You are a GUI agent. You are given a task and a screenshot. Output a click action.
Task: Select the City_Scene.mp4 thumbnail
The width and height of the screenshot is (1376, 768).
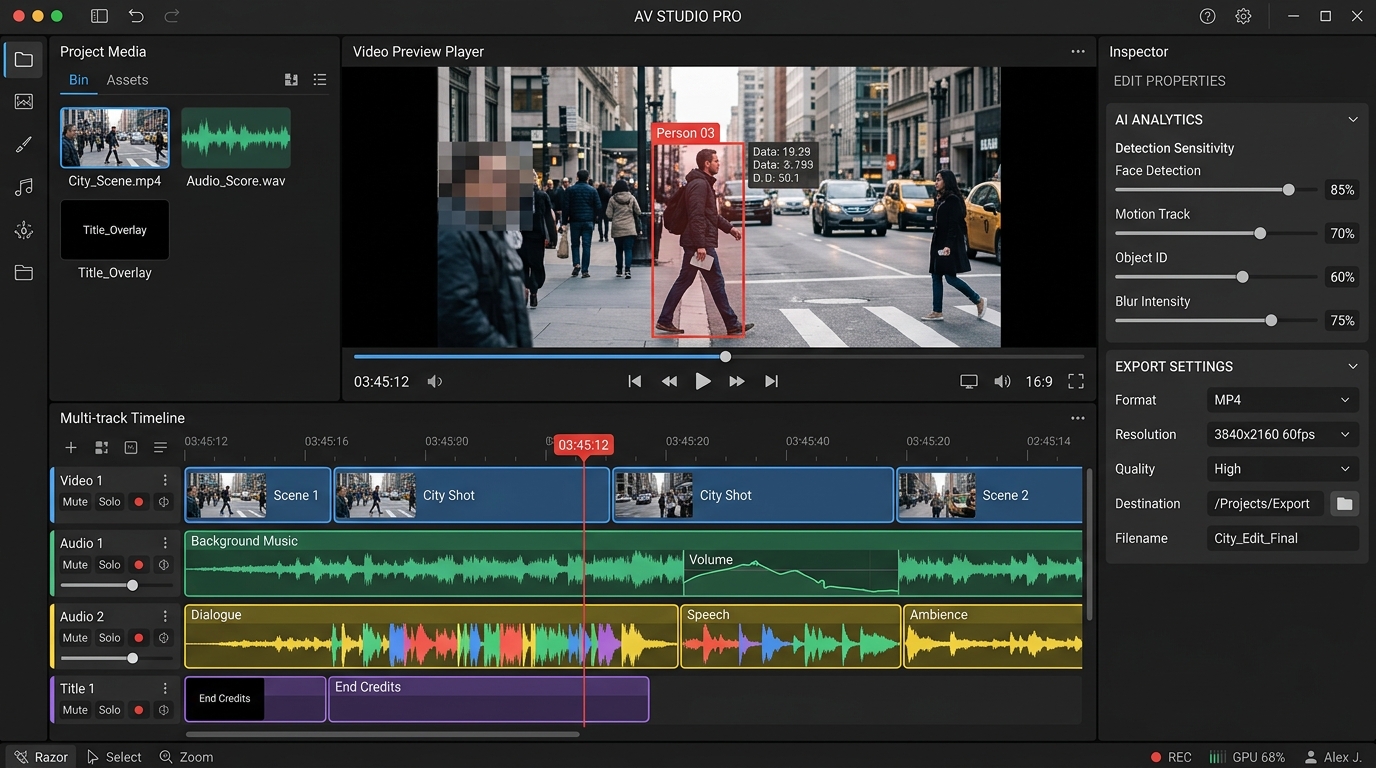pyautogui.click(x=115, y=138)
